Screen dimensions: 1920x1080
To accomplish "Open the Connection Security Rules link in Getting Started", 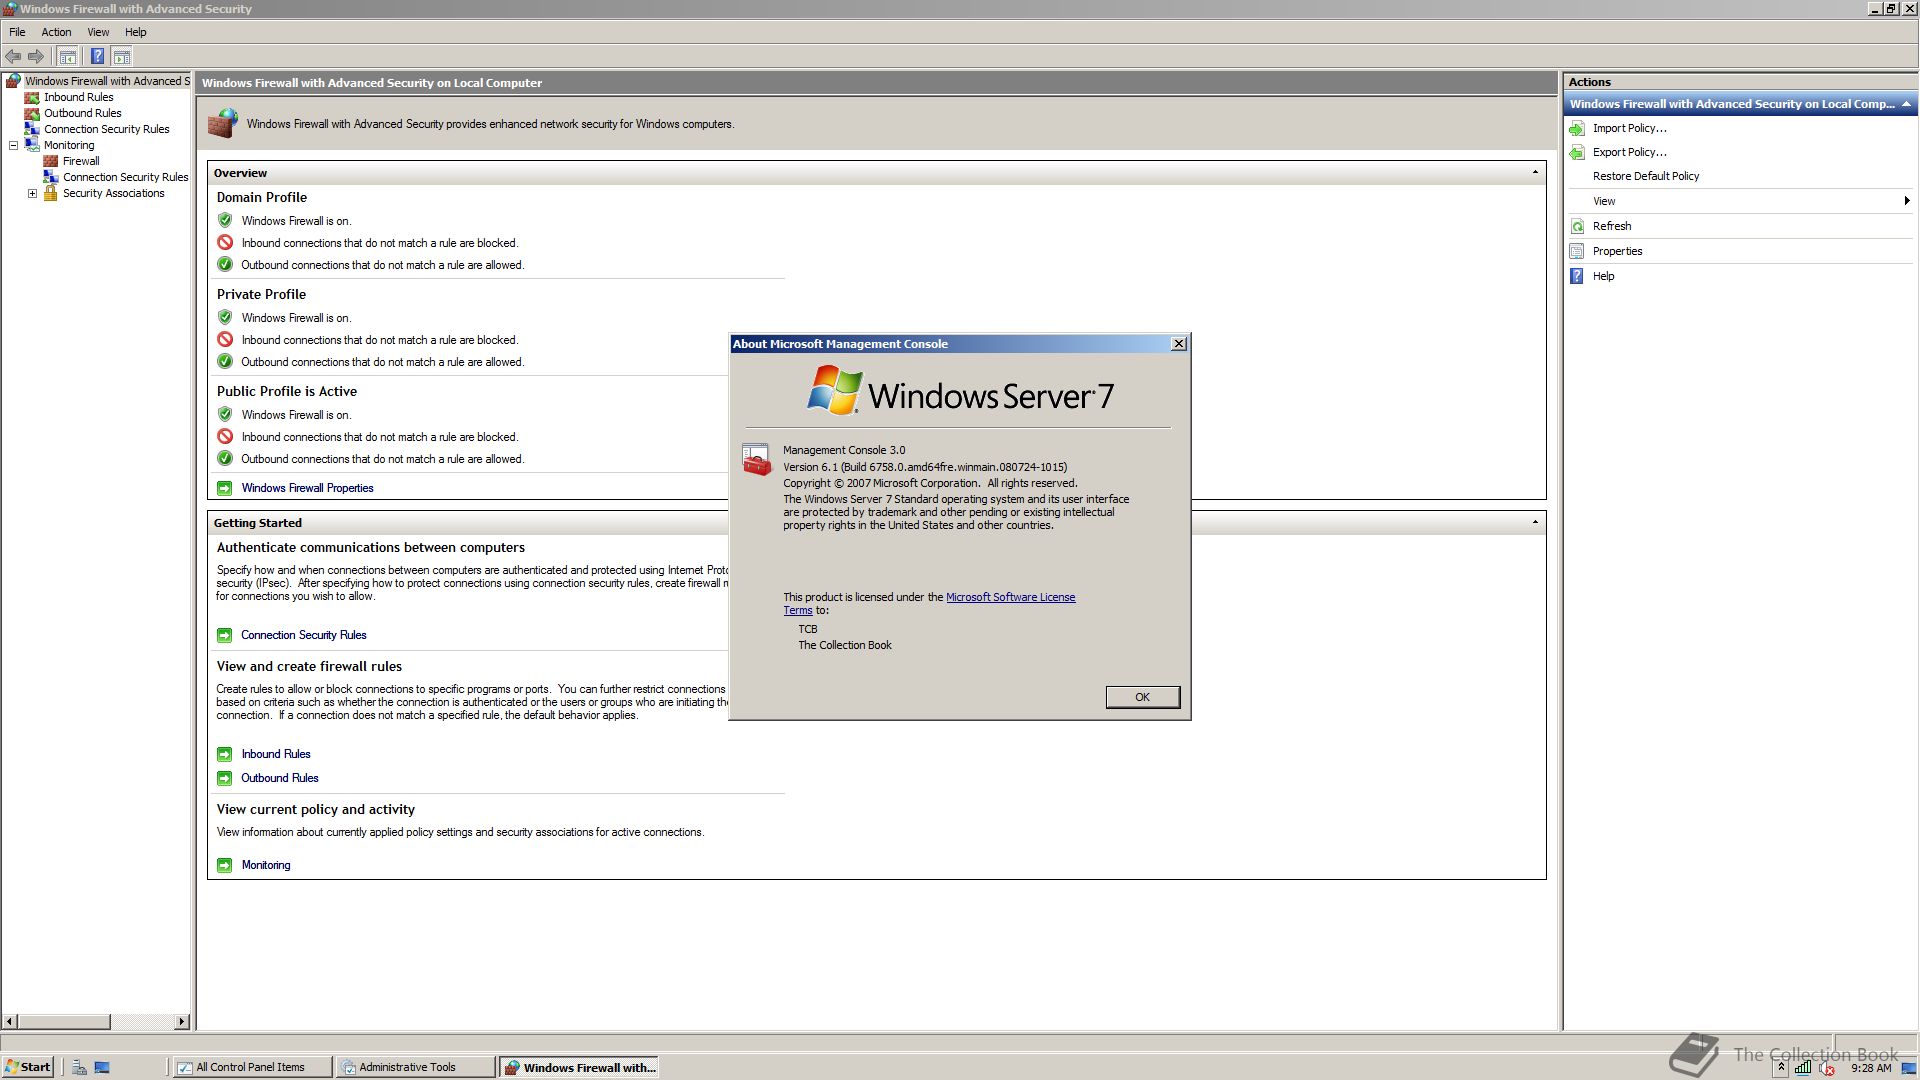I will click(x=303, y=635).
